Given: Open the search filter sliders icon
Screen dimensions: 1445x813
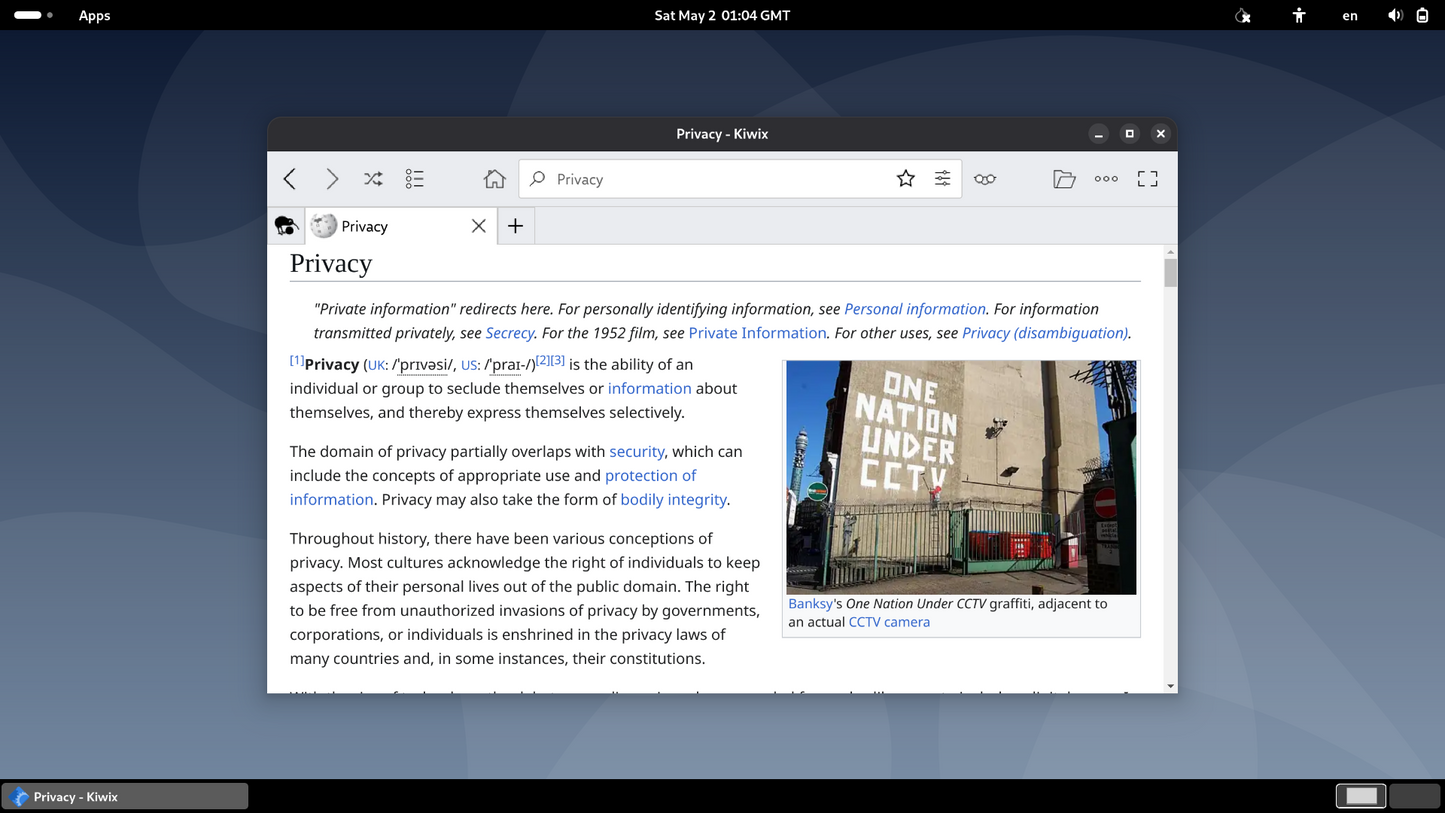Looking at the screenshot, I should pos(943,179).
